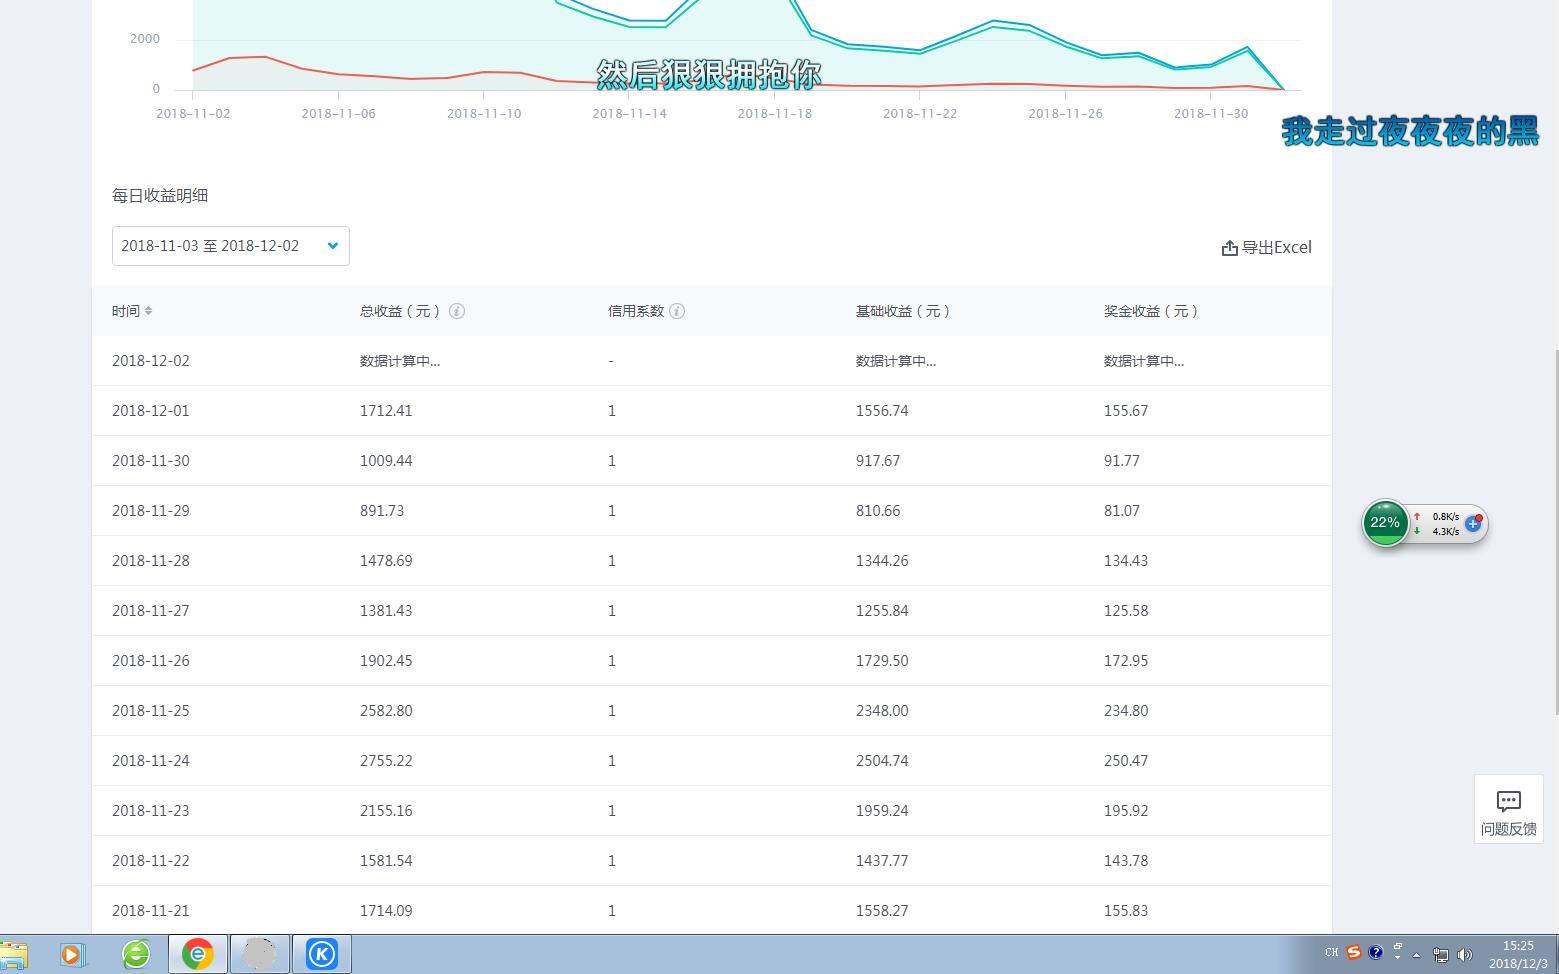The width and height of the screenshot is (1559, 974).
Task: Click the 2018-12-02 date cell
Action: pos(151,361)
